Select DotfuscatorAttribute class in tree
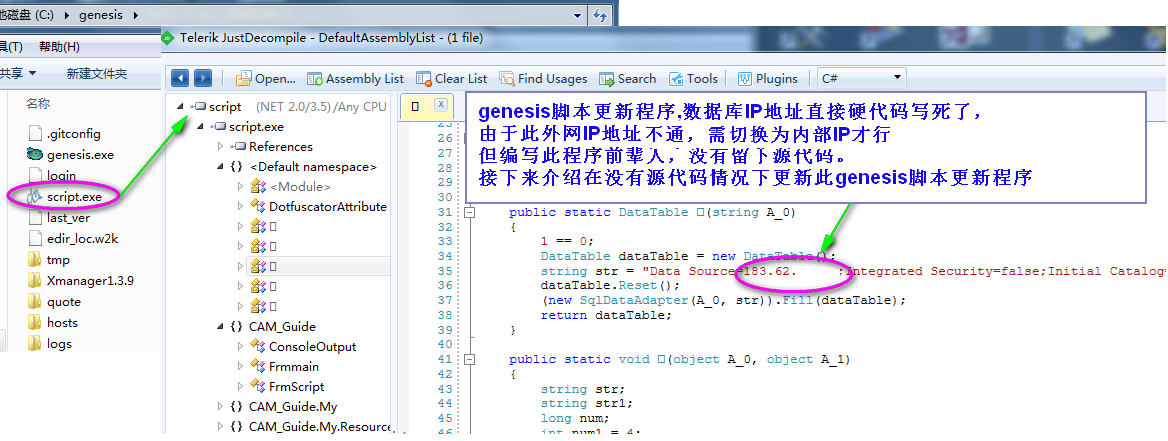Screen dimensions: 1168x441 [328, 206]
